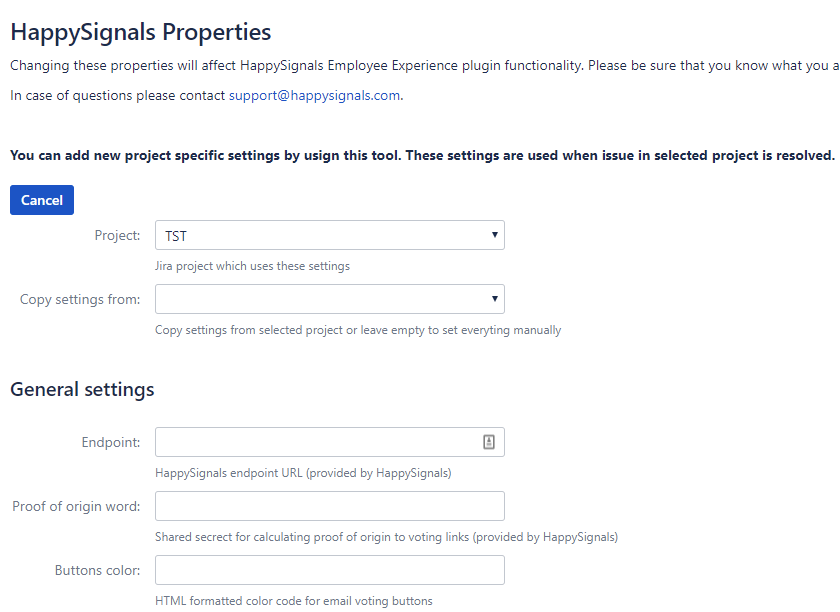Click the blue Cancel button
The width and height of the screenshot is (840, 612).
(42, 200)
